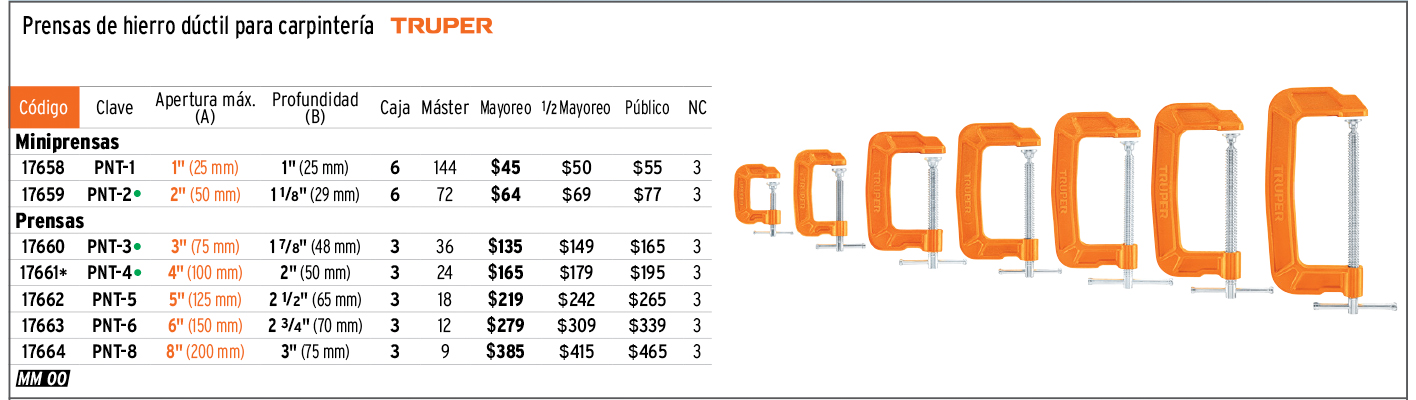Viewport: 1416px width, 400px height.
Task: Click the MM 00 badge
Action: [43, 378]
